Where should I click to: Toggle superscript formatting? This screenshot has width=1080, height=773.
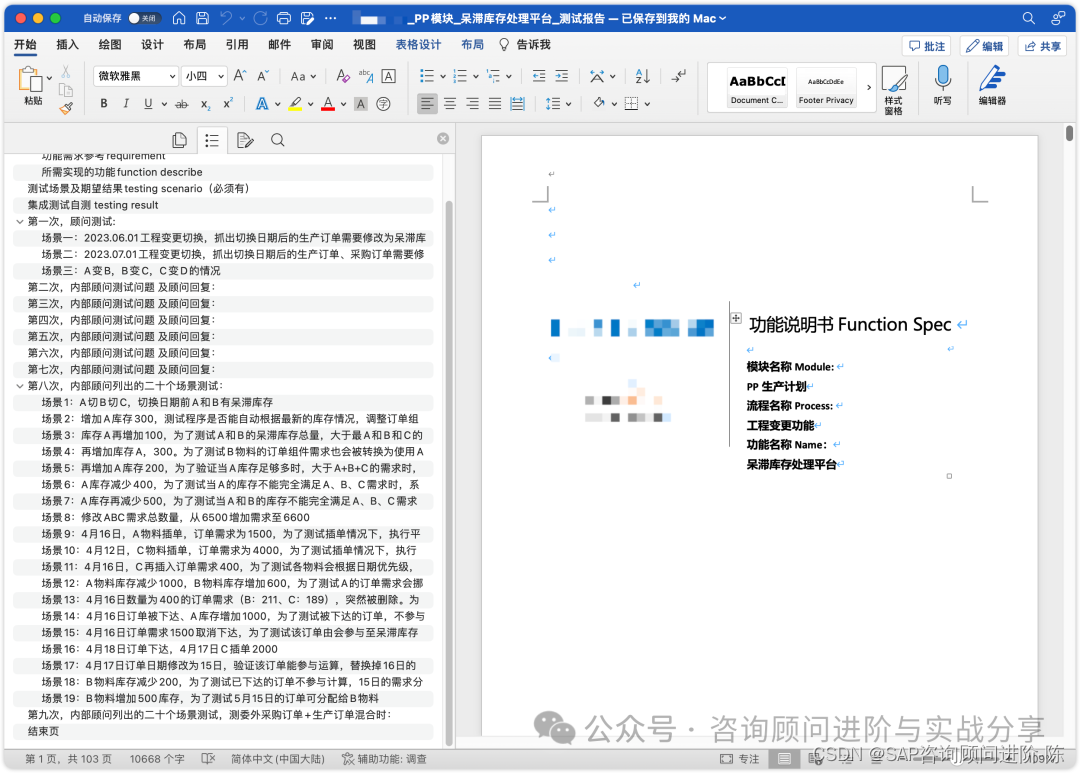click(x=228, y=104)
